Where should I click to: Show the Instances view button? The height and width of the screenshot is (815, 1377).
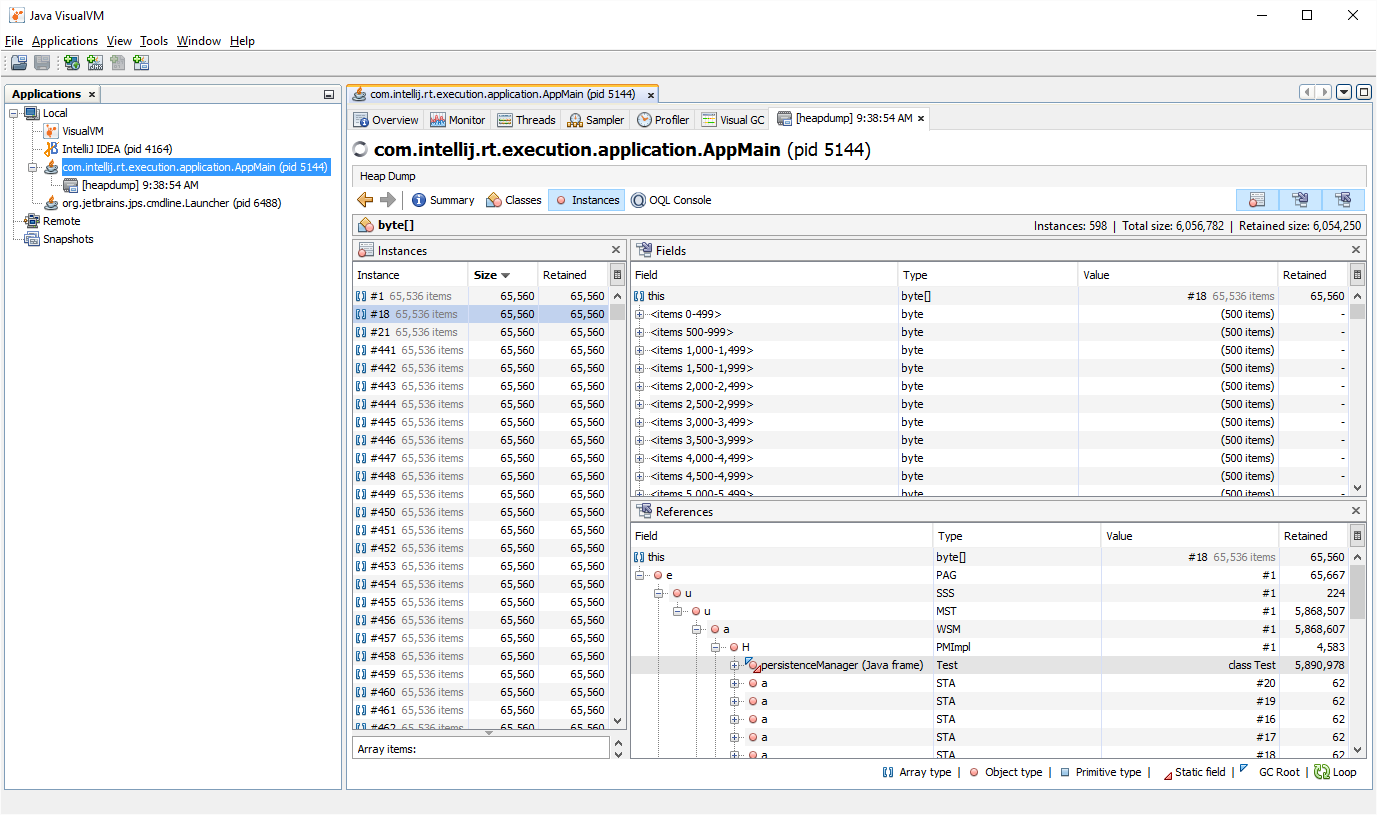587,200
